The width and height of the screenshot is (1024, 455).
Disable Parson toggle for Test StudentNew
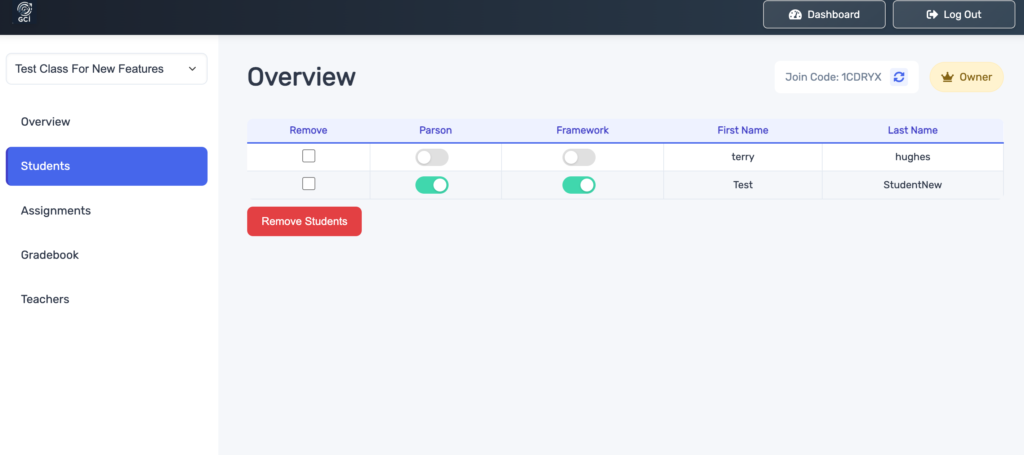click(432, 185)
